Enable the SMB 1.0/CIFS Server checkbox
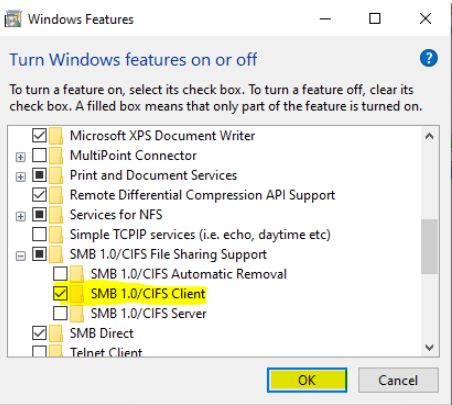This screenshot has height=405, width=452. [60, 313]
